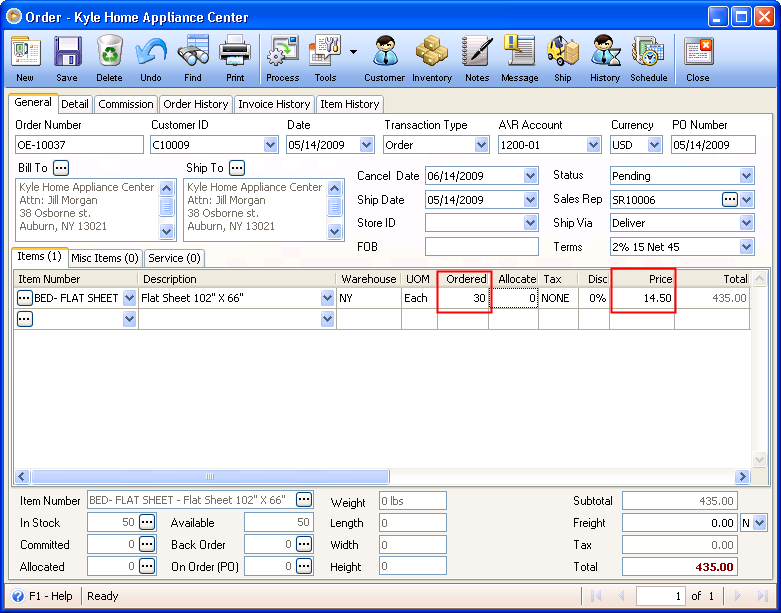Screen dimensions: 781x613
Task: Open the Item History tab
Action: pos(350,104)
